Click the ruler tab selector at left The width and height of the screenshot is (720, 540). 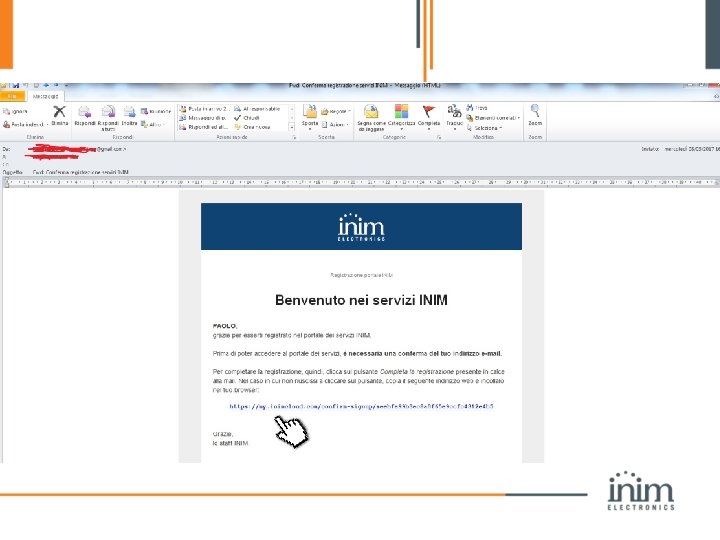[x=6, y=183]
